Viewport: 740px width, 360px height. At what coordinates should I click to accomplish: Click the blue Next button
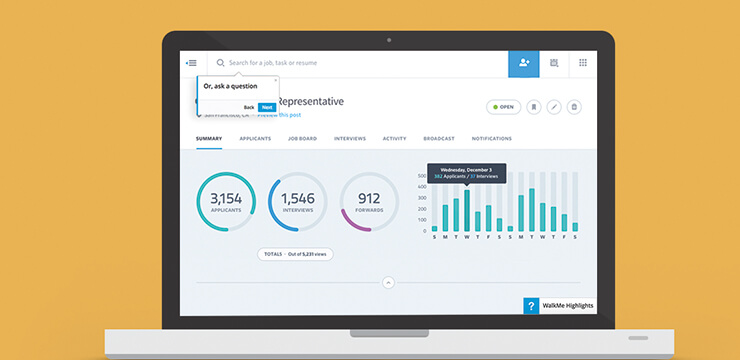tap(267, 108)
